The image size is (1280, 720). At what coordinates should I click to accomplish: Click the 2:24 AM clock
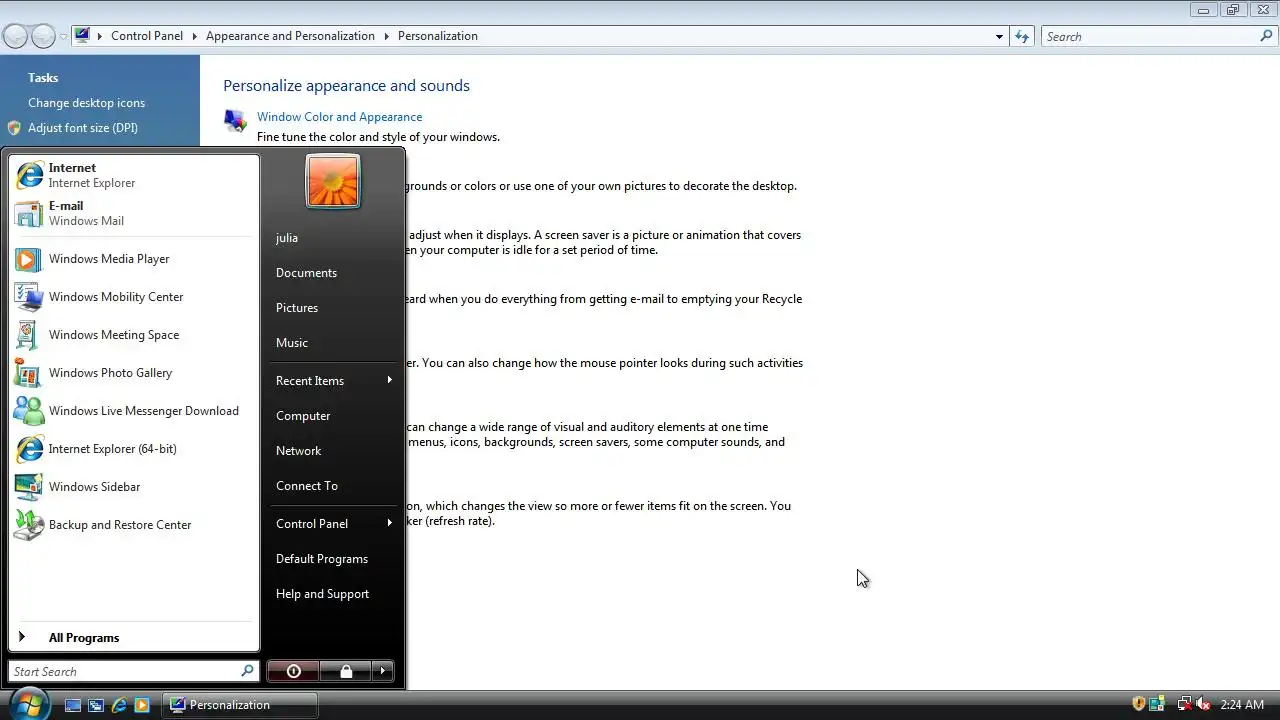coord(1243,705)
